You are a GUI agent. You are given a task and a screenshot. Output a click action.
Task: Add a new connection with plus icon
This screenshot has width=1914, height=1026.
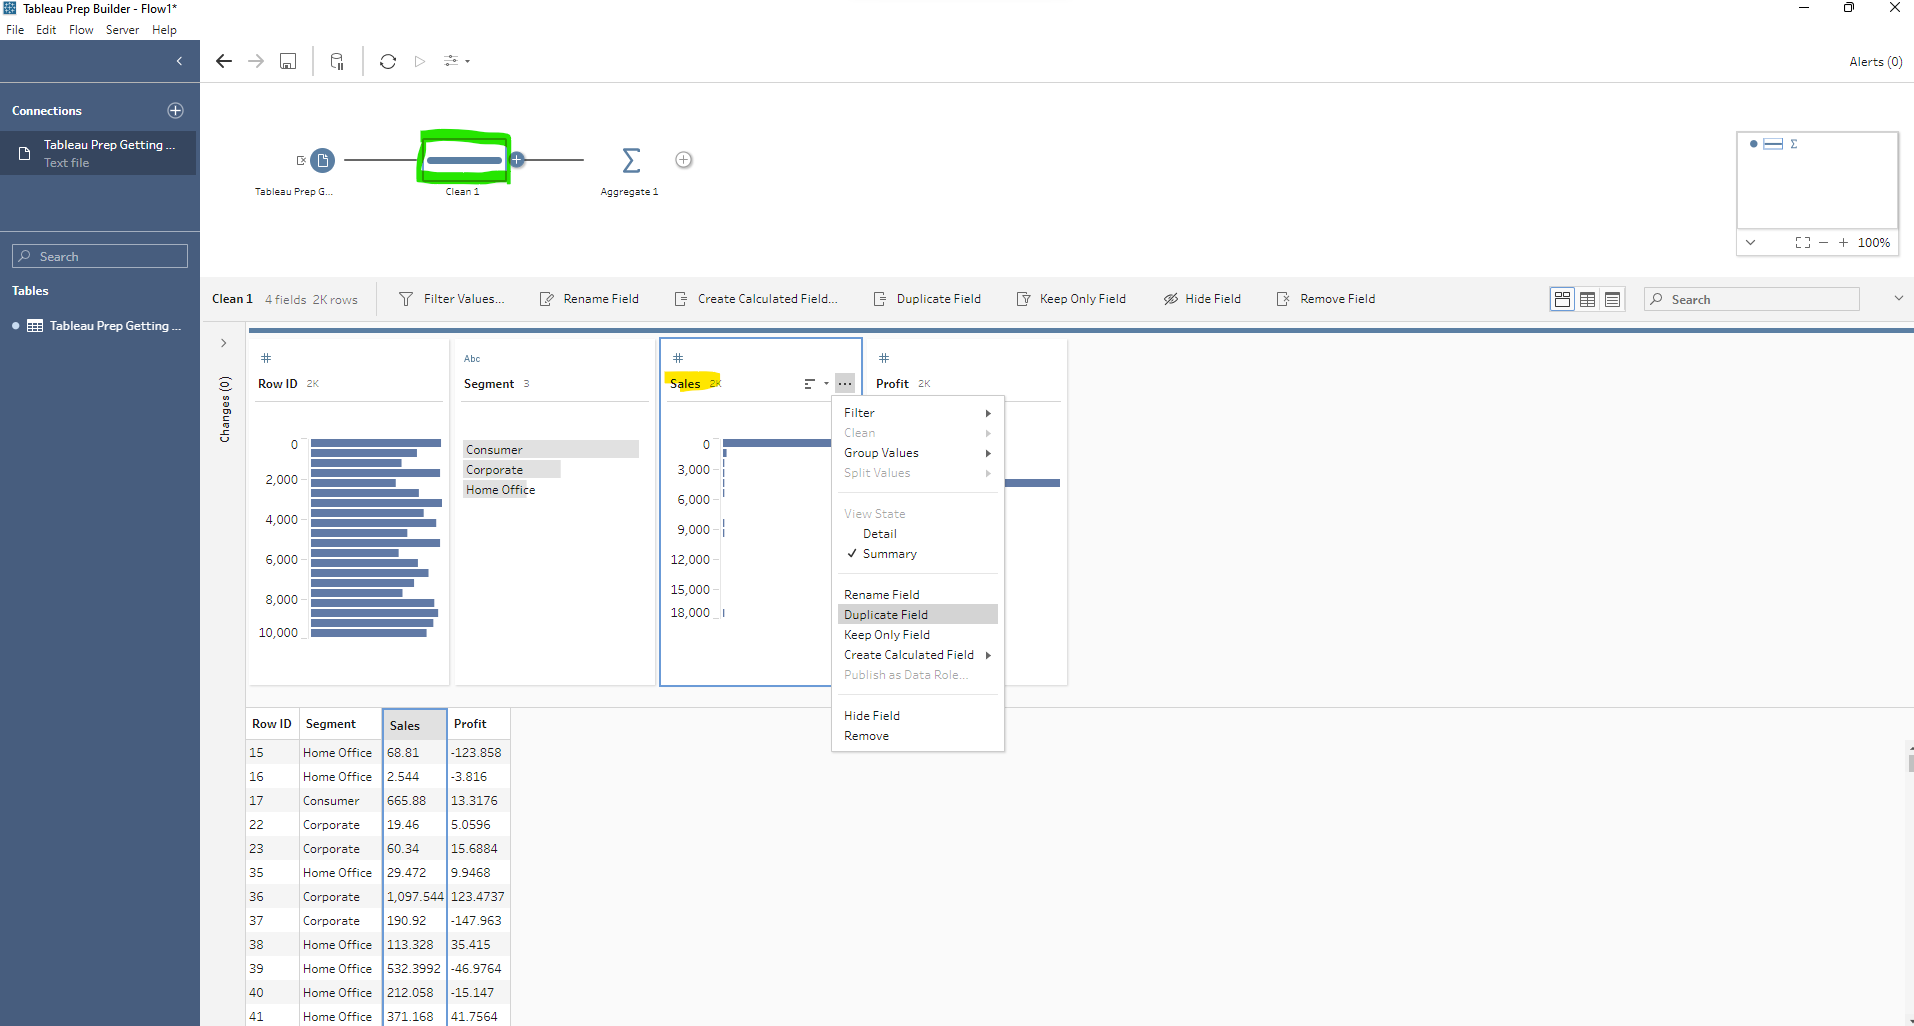[x=175, y=110]
